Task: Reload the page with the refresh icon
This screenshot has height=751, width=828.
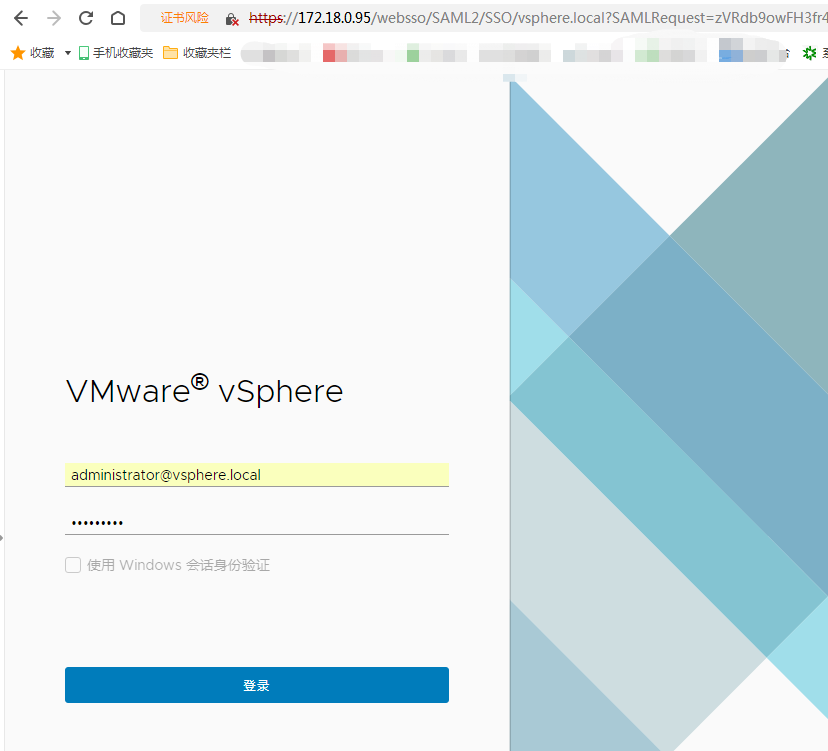Action: 86,18
